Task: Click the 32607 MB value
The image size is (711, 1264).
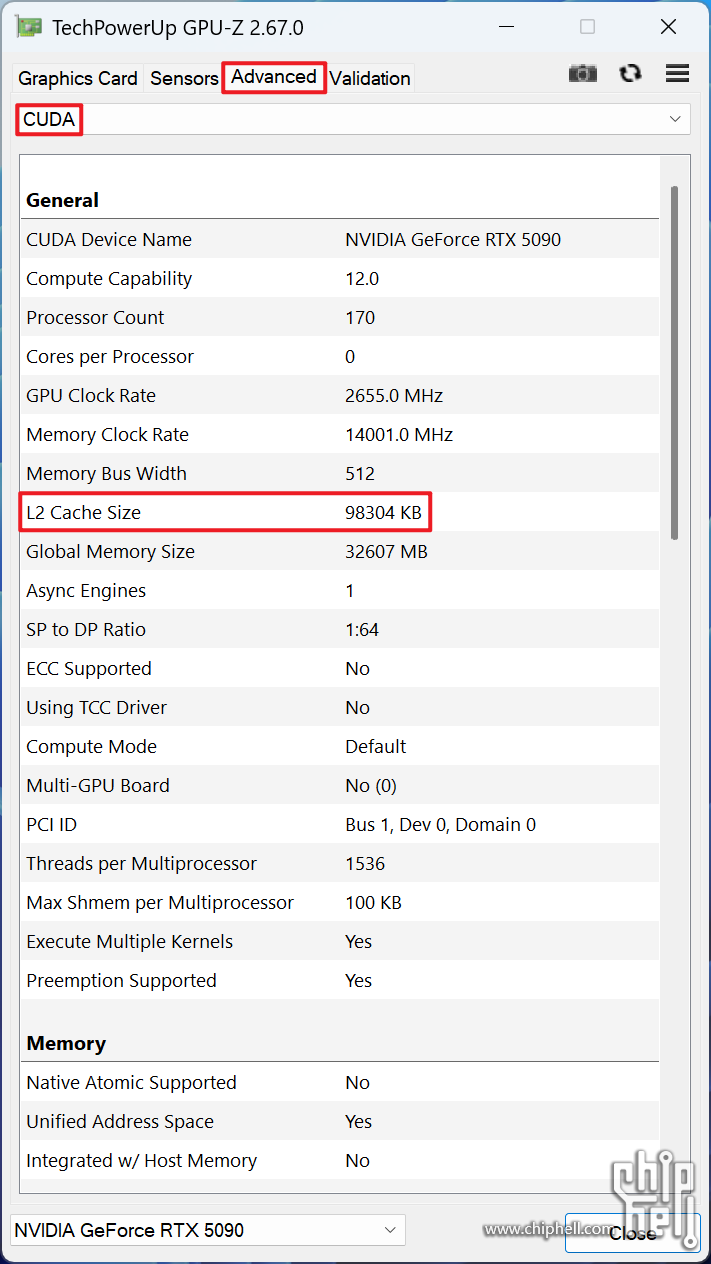Action: pyautogui.click(x=386, y=552)
